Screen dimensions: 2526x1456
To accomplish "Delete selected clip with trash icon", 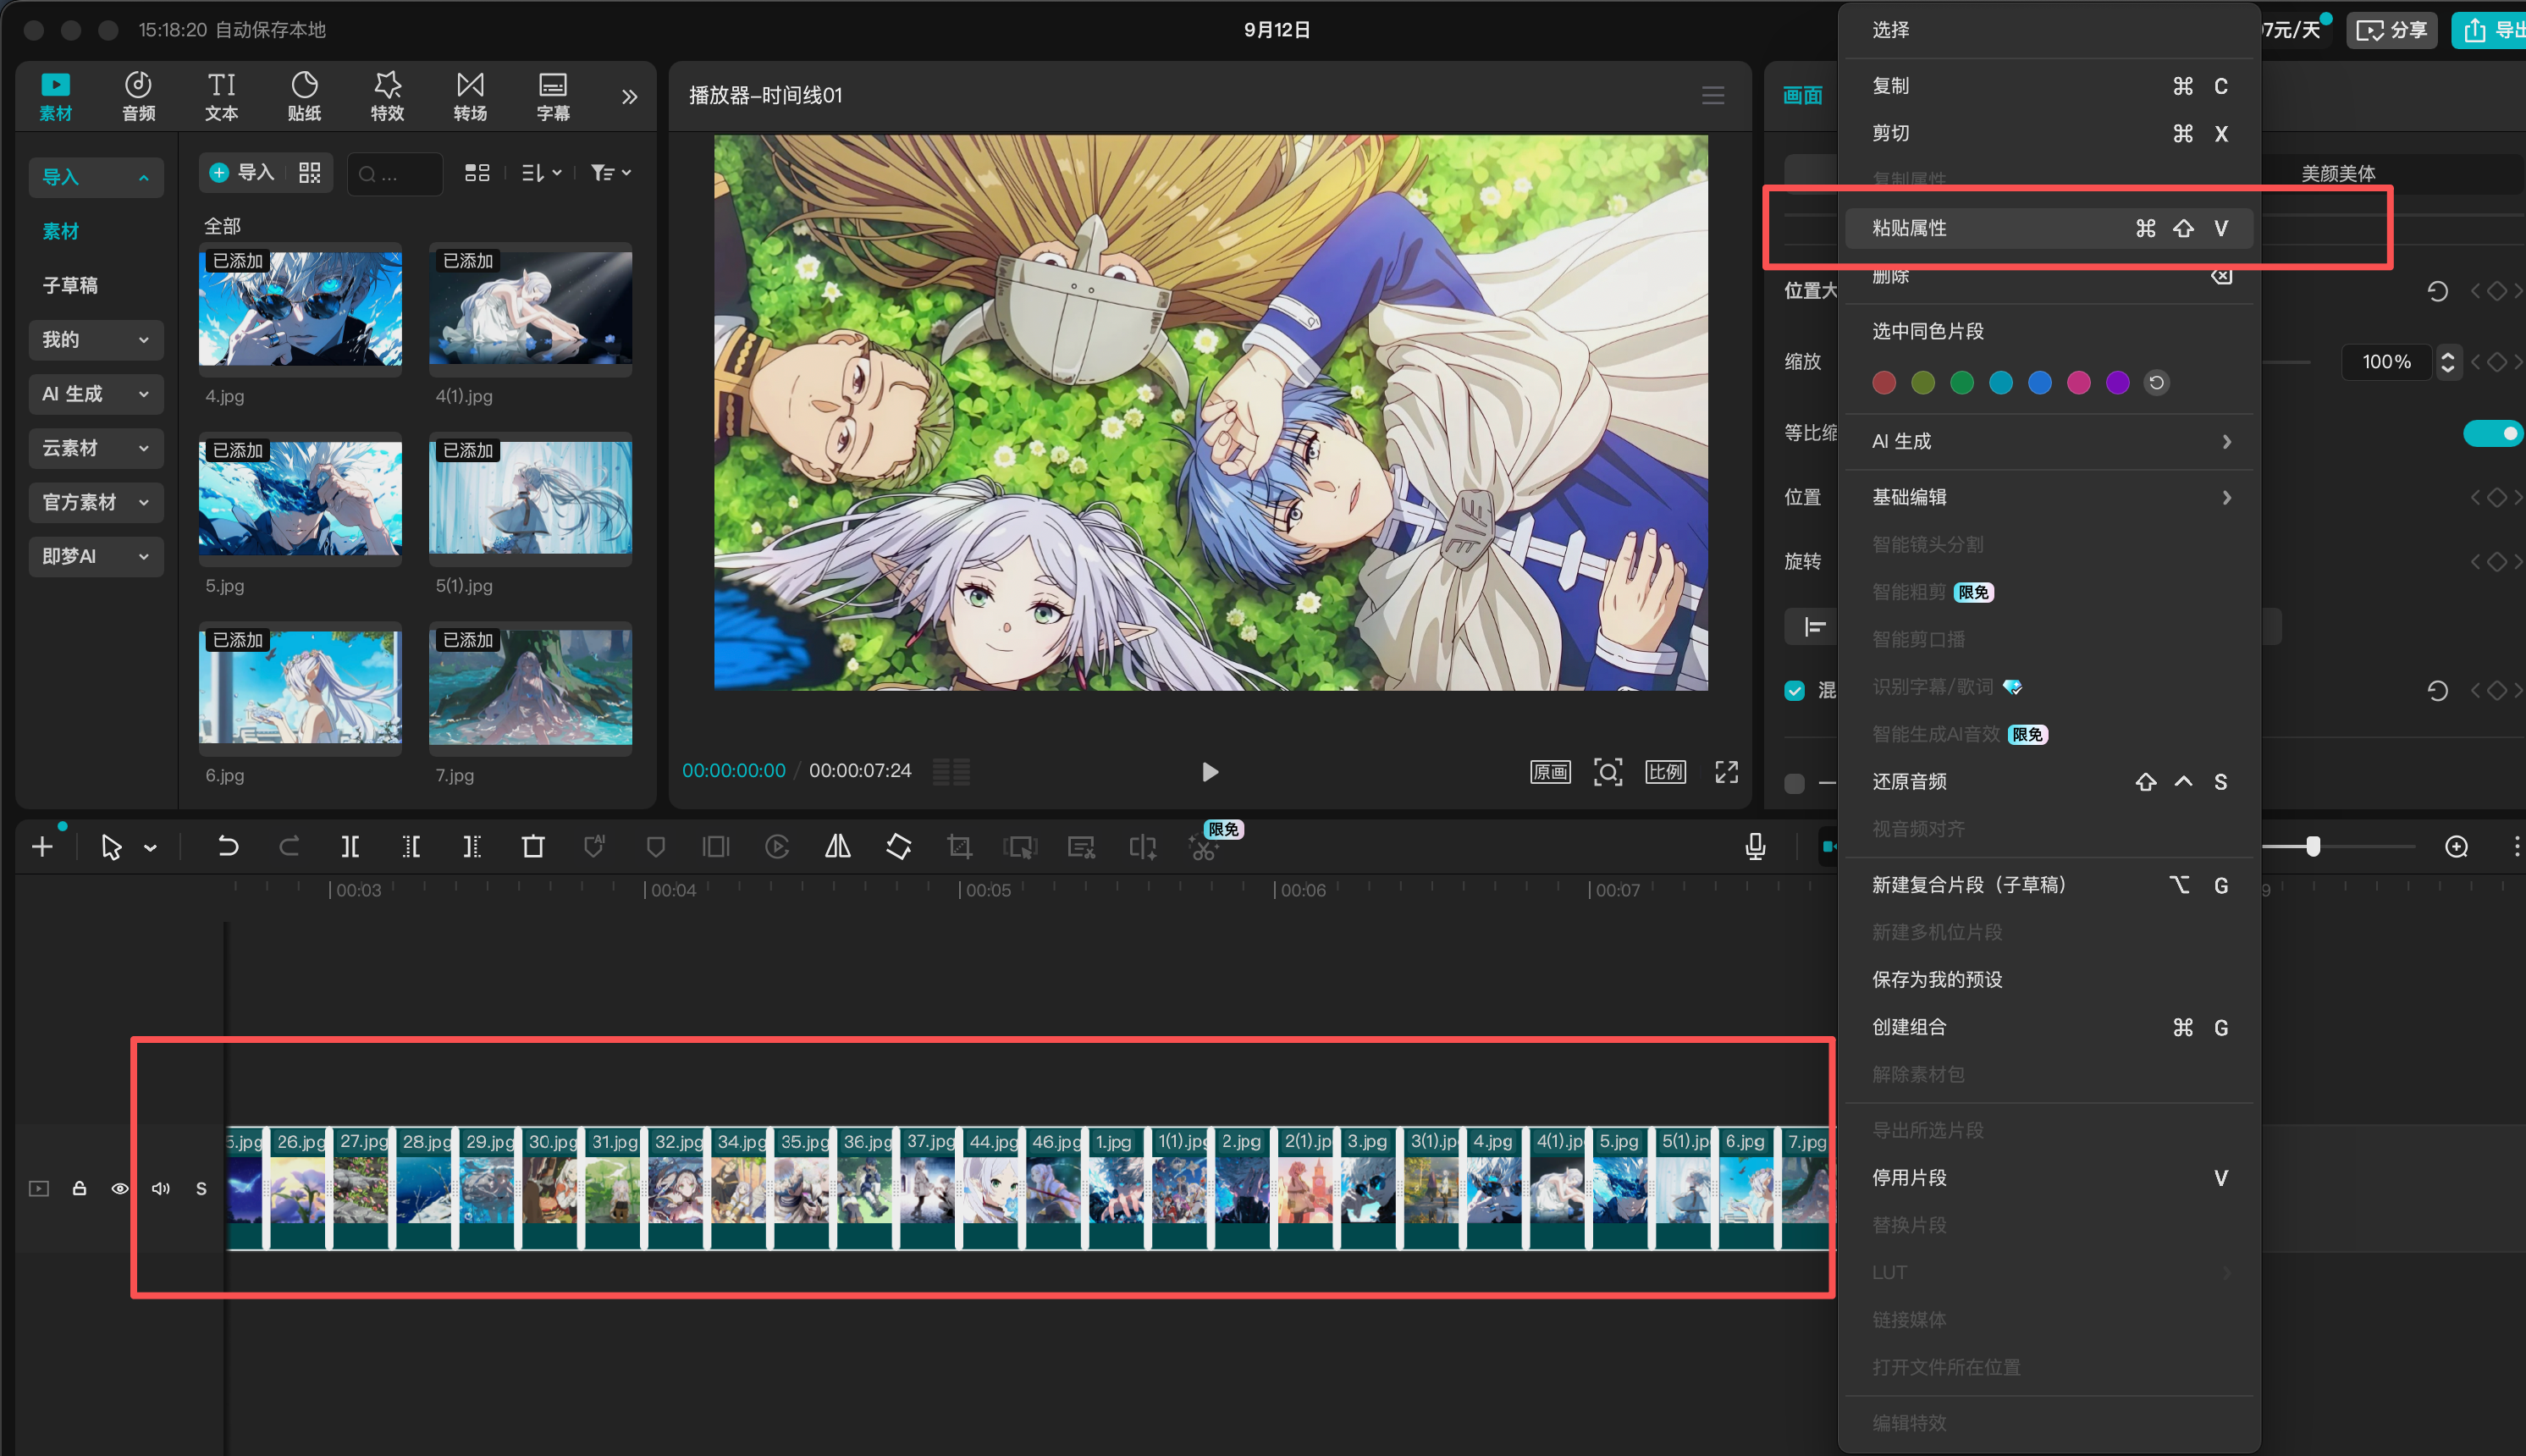I will pos(533,847).
